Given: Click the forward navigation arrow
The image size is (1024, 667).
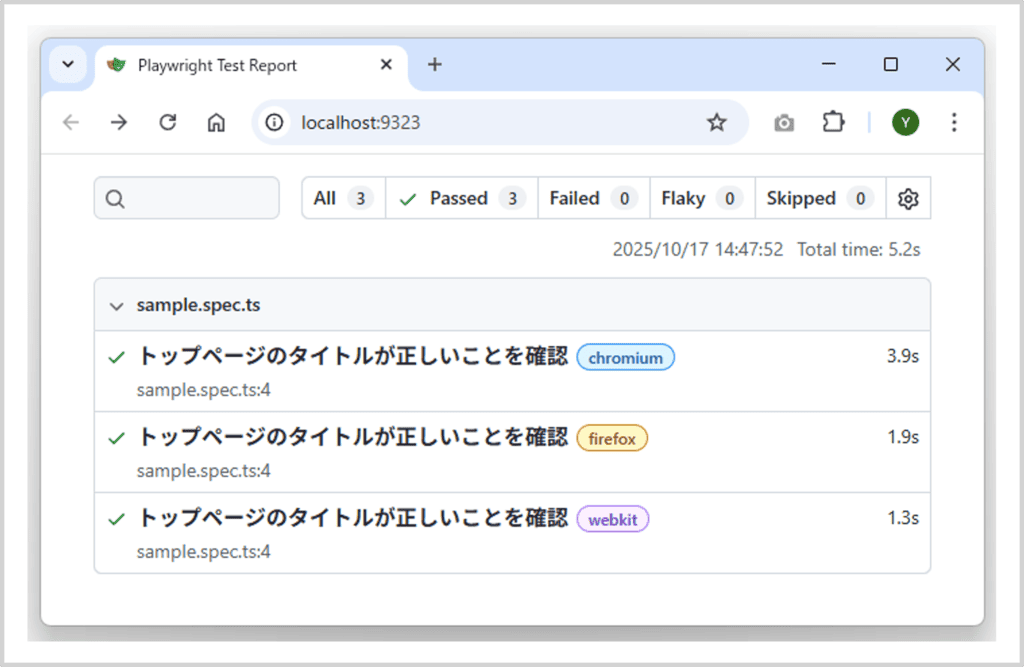Looking at the screenshot, I should (119, 122).
